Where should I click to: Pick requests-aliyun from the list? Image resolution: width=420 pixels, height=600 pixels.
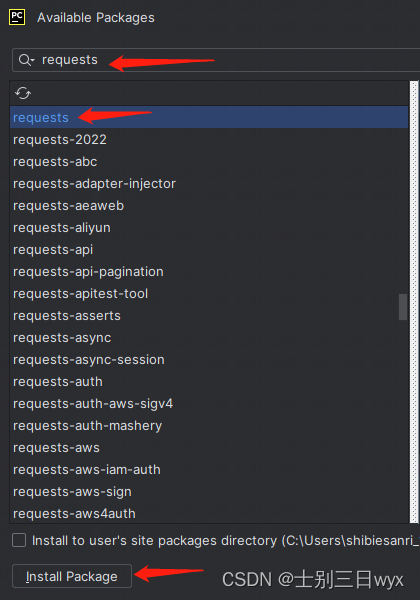pos(209,228)
